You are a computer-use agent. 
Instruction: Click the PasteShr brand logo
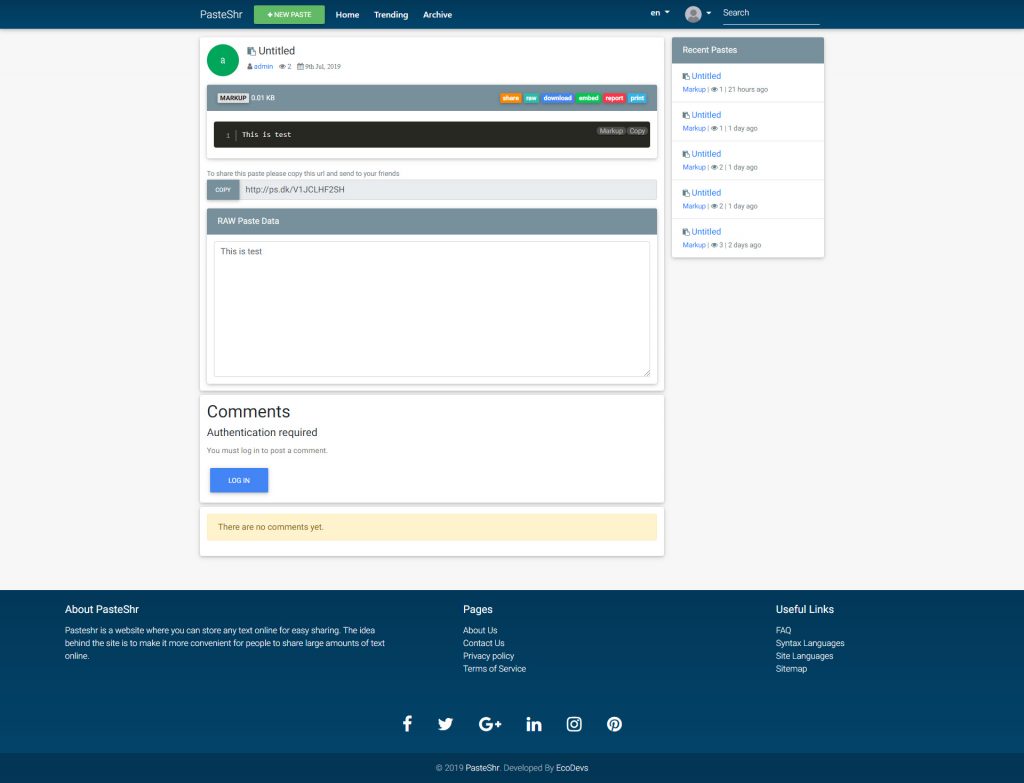(x=221, y=14)
